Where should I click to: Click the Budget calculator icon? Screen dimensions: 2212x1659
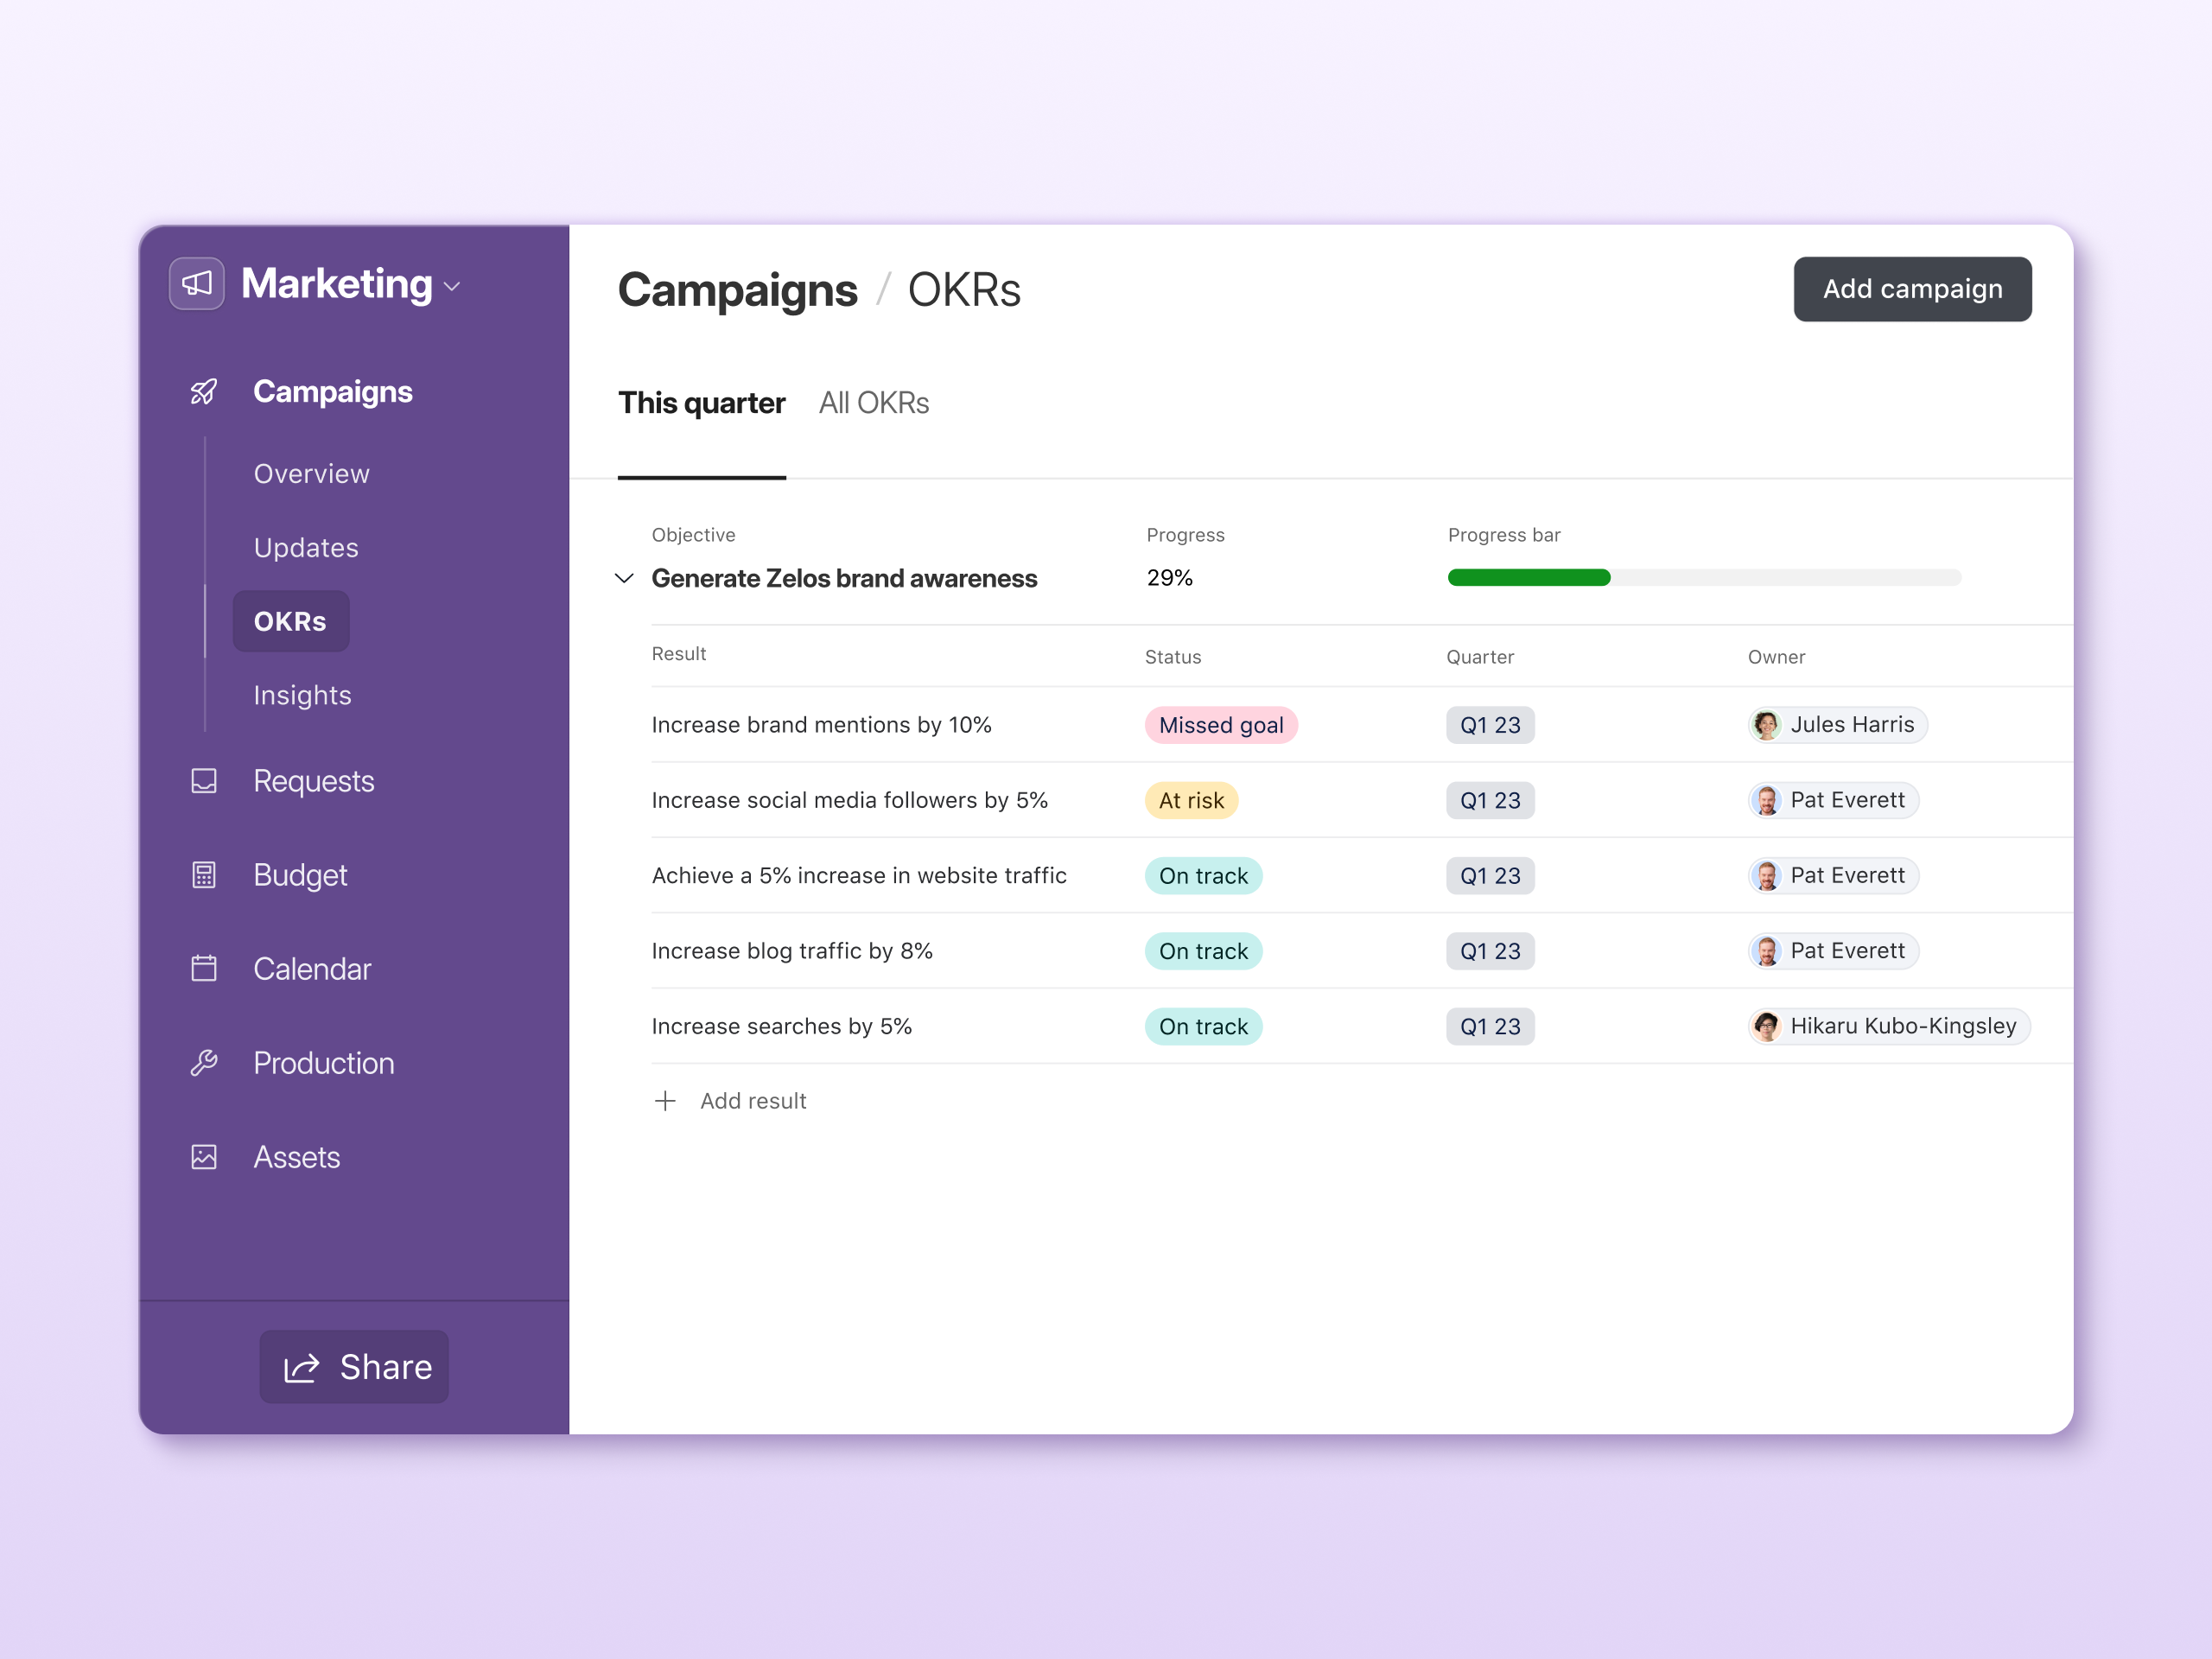[204, 875]
